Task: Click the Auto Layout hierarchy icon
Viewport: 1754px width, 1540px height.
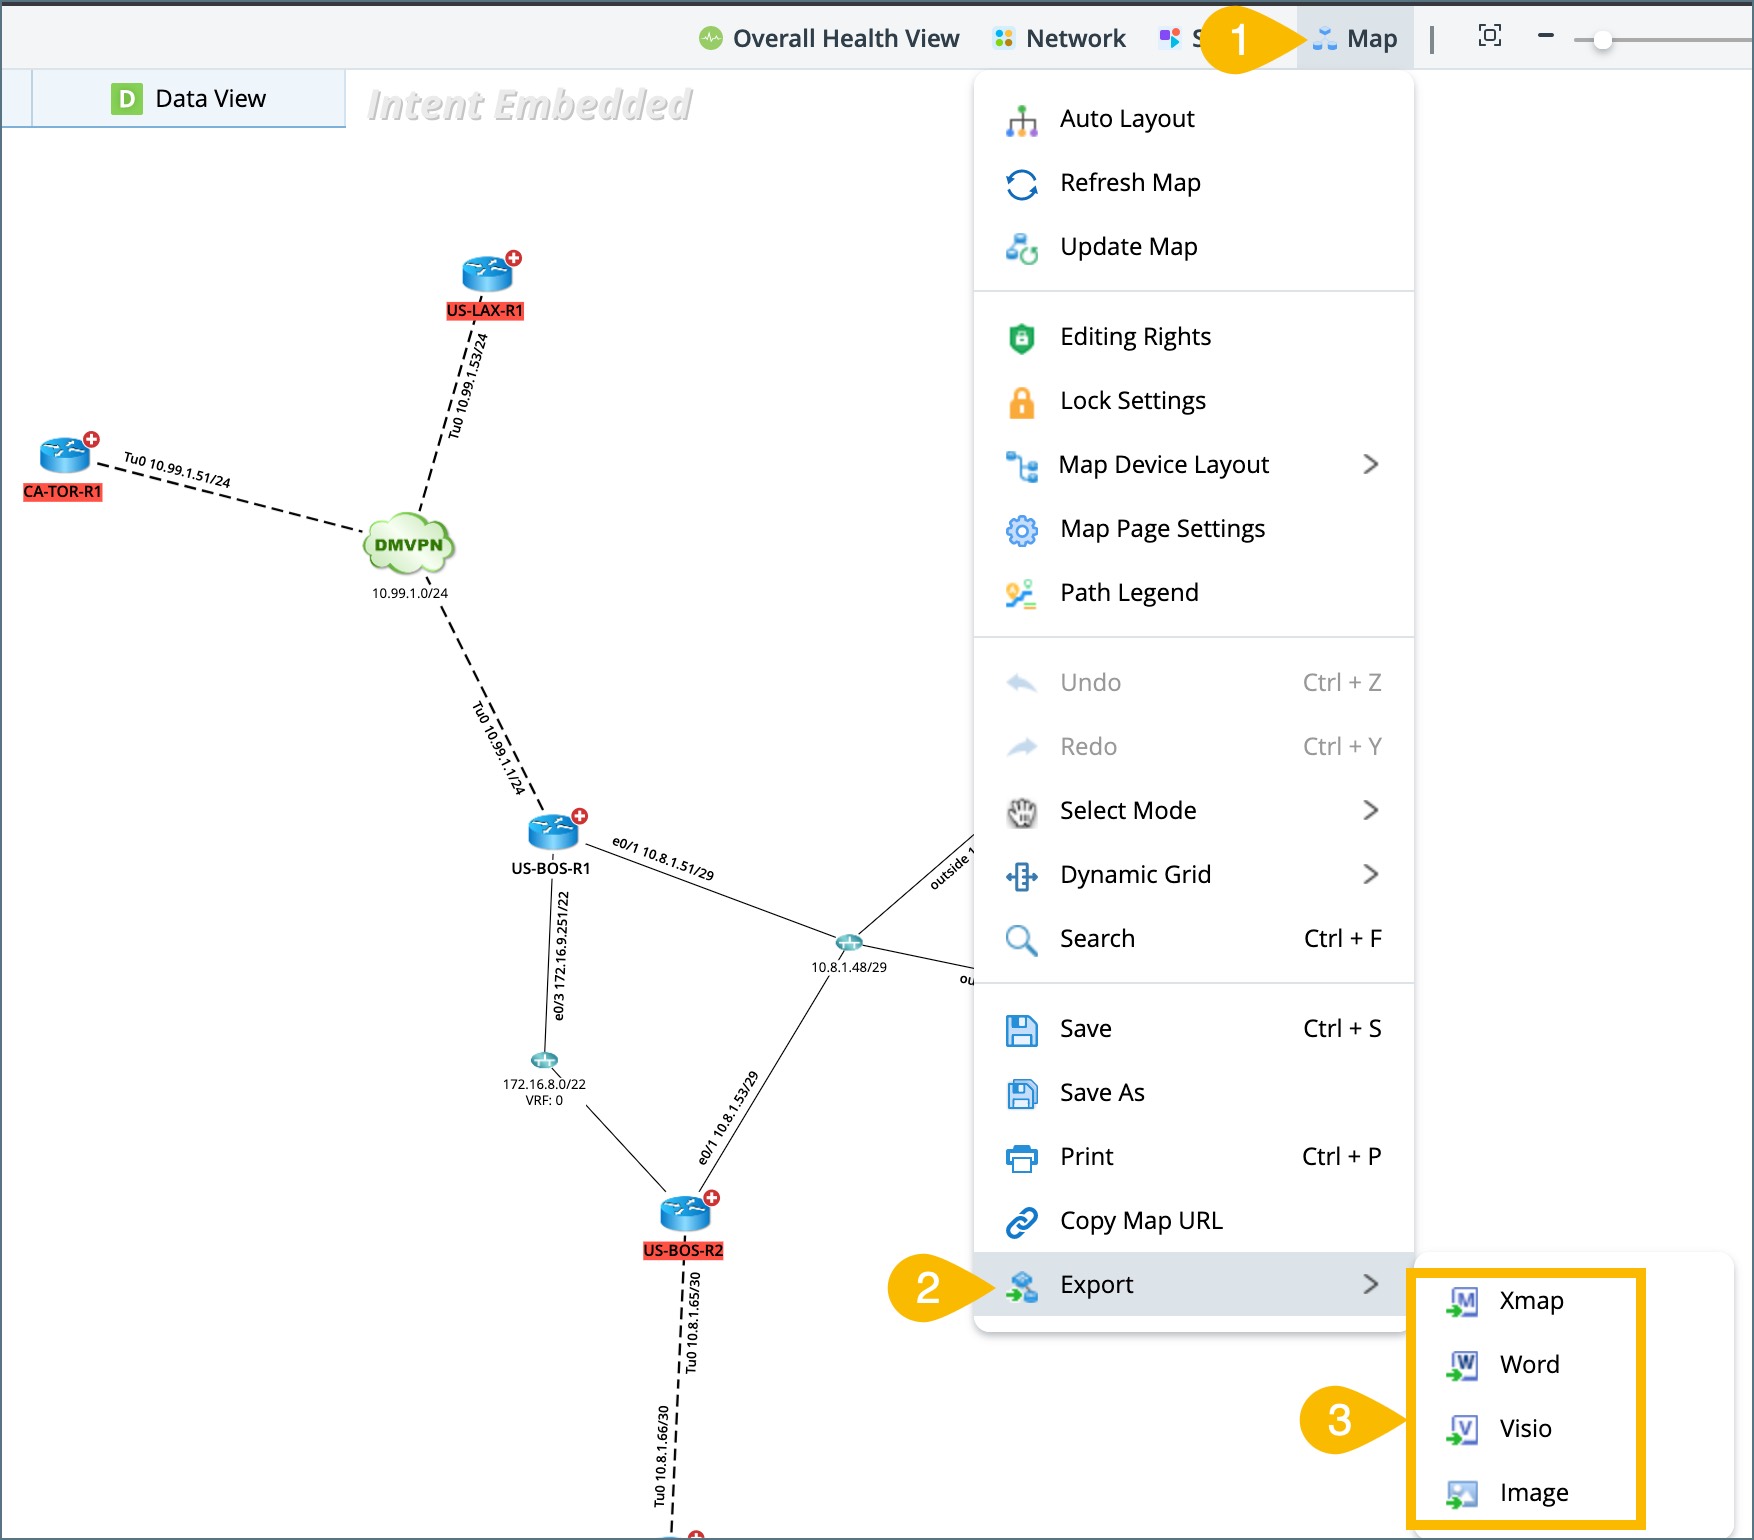Action: (x=1021, y=120)
